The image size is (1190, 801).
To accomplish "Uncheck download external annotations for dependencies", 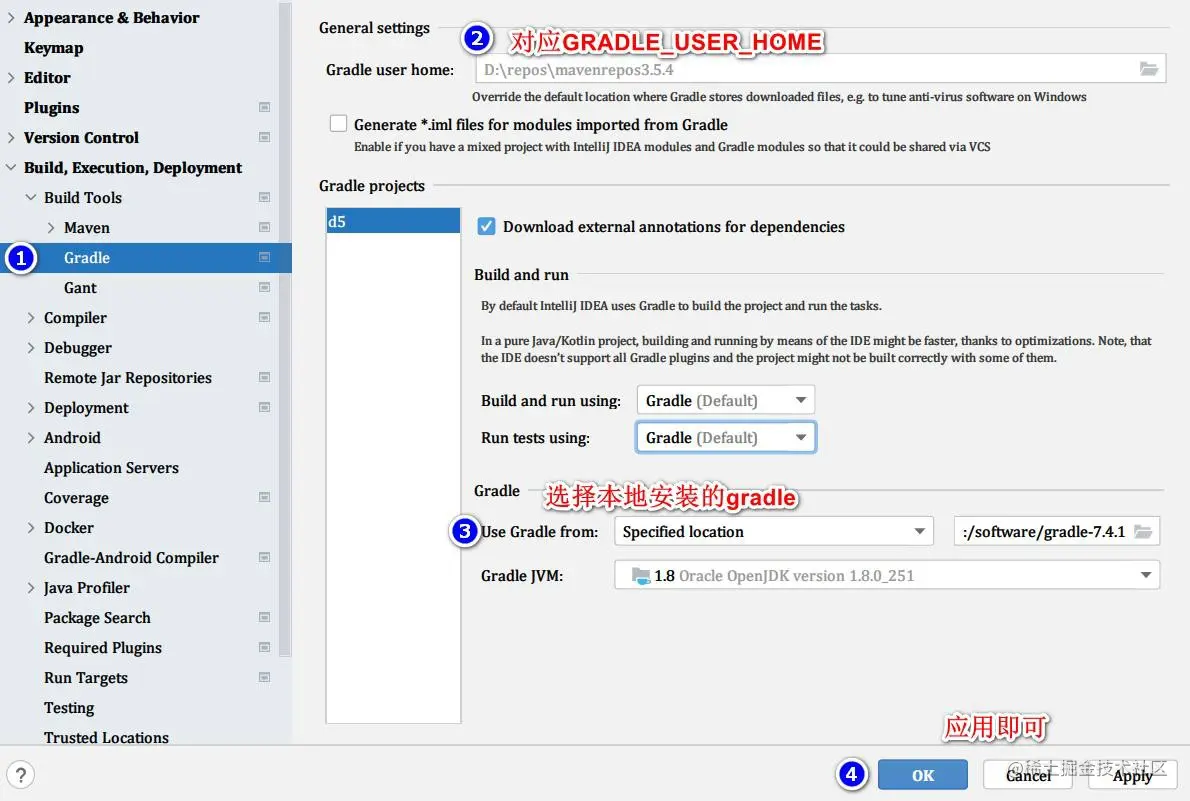I will [x=485, y=226].
